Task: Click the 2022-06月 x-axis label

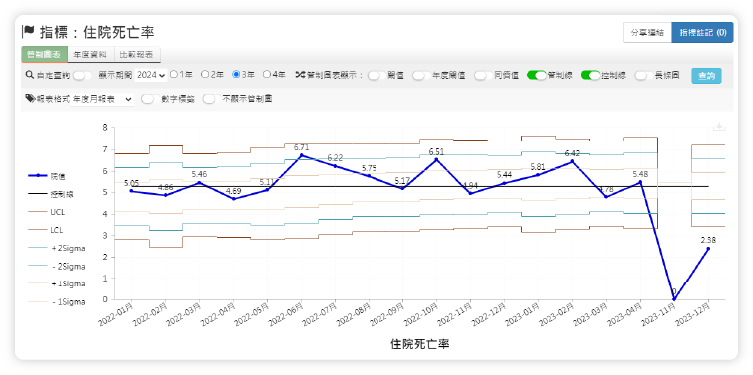Action: coord(285,315)
